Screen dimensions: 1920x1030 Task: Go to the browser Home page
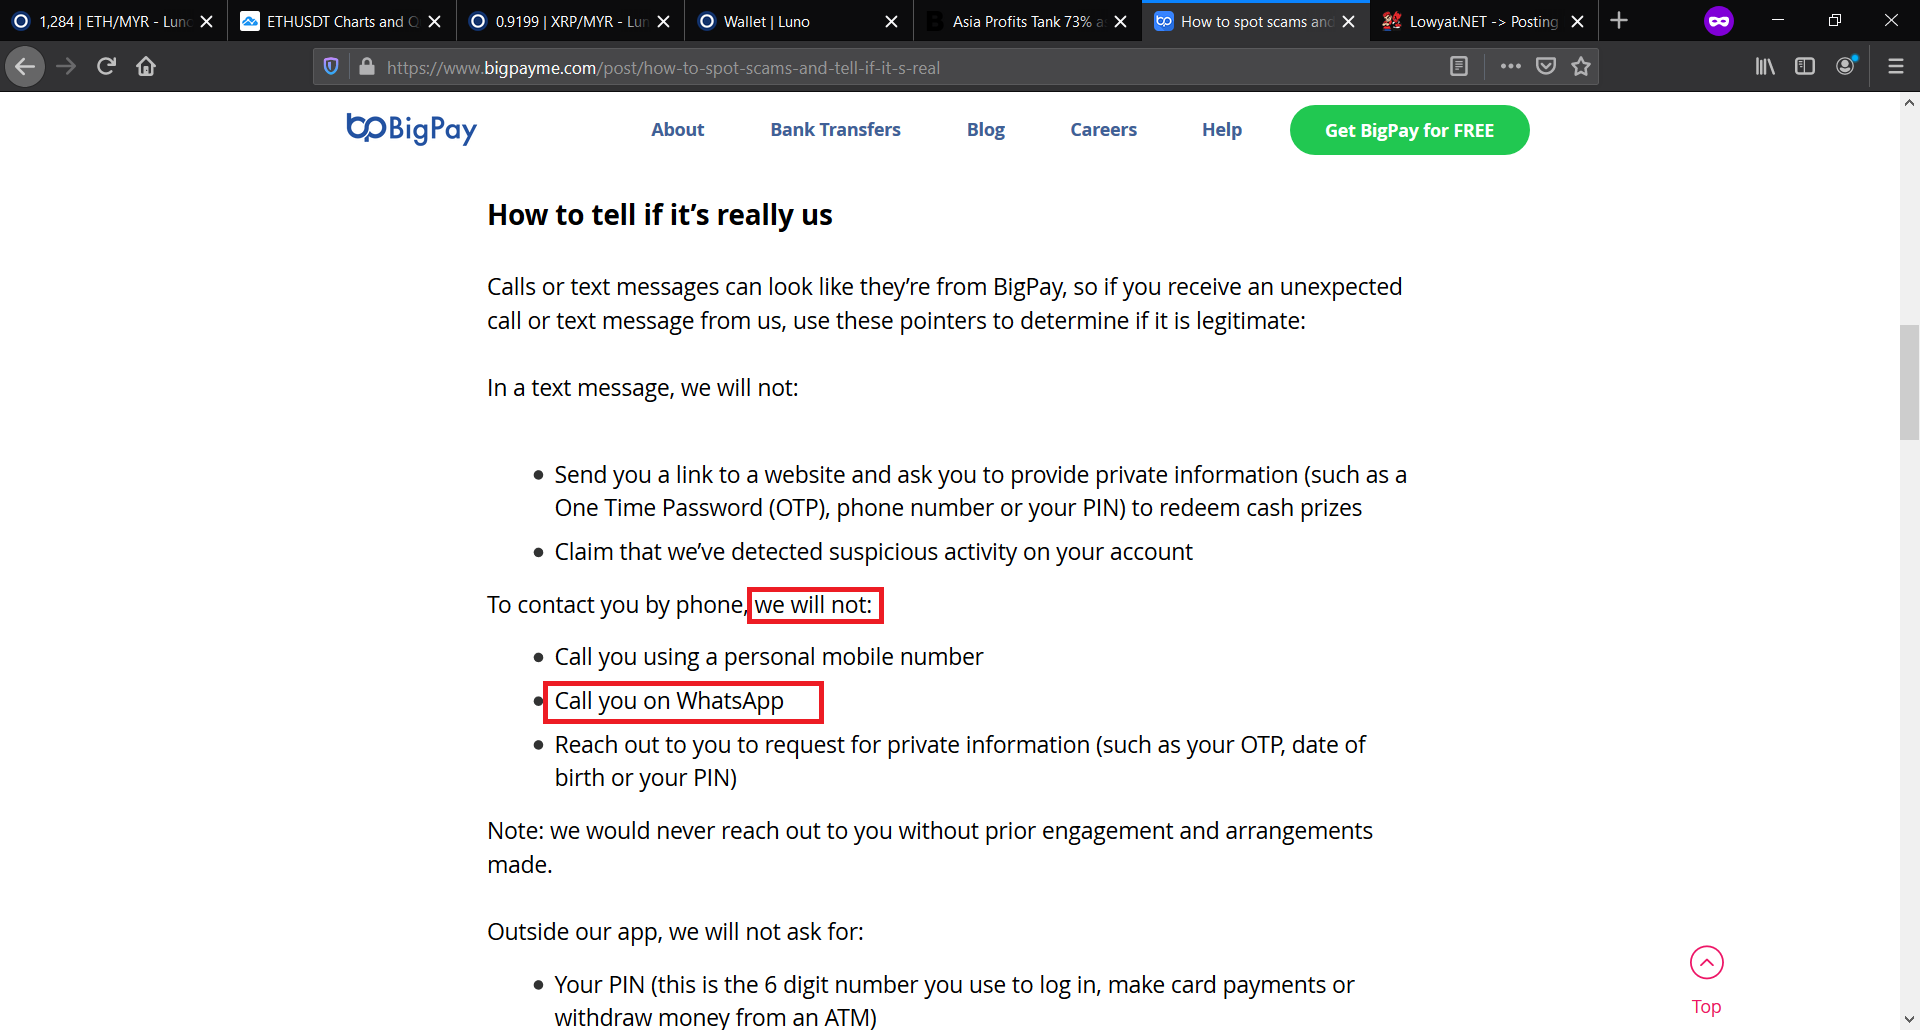(x=146, y=67)
